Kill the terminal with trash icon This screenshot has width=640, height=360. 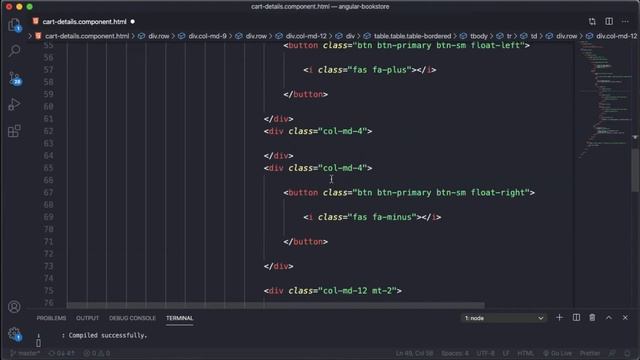pyautogui.click(x=592, y=318)
